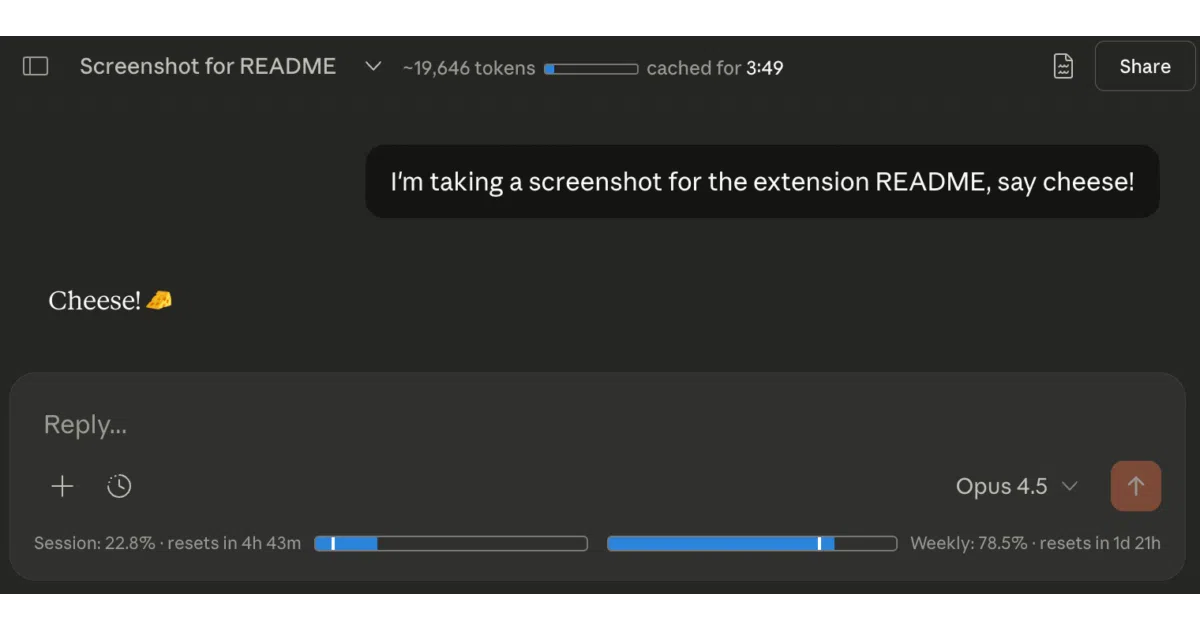The width and height of the screenshot is (1200, 630).
Task: Focus the Reply text input field
Action: point(597,425)
